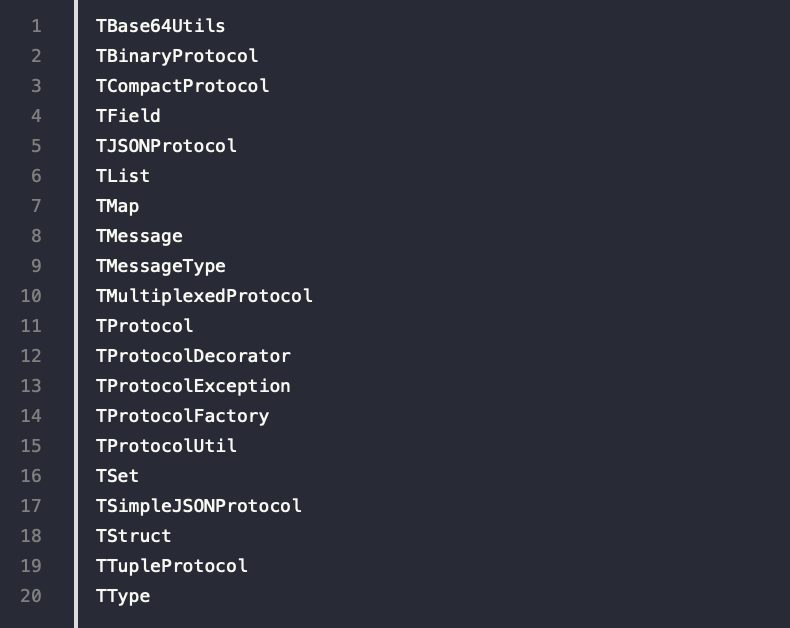Select the TStruct line
Image resolution: width=790 pixels, height=628 pixels.
(134, 536)
